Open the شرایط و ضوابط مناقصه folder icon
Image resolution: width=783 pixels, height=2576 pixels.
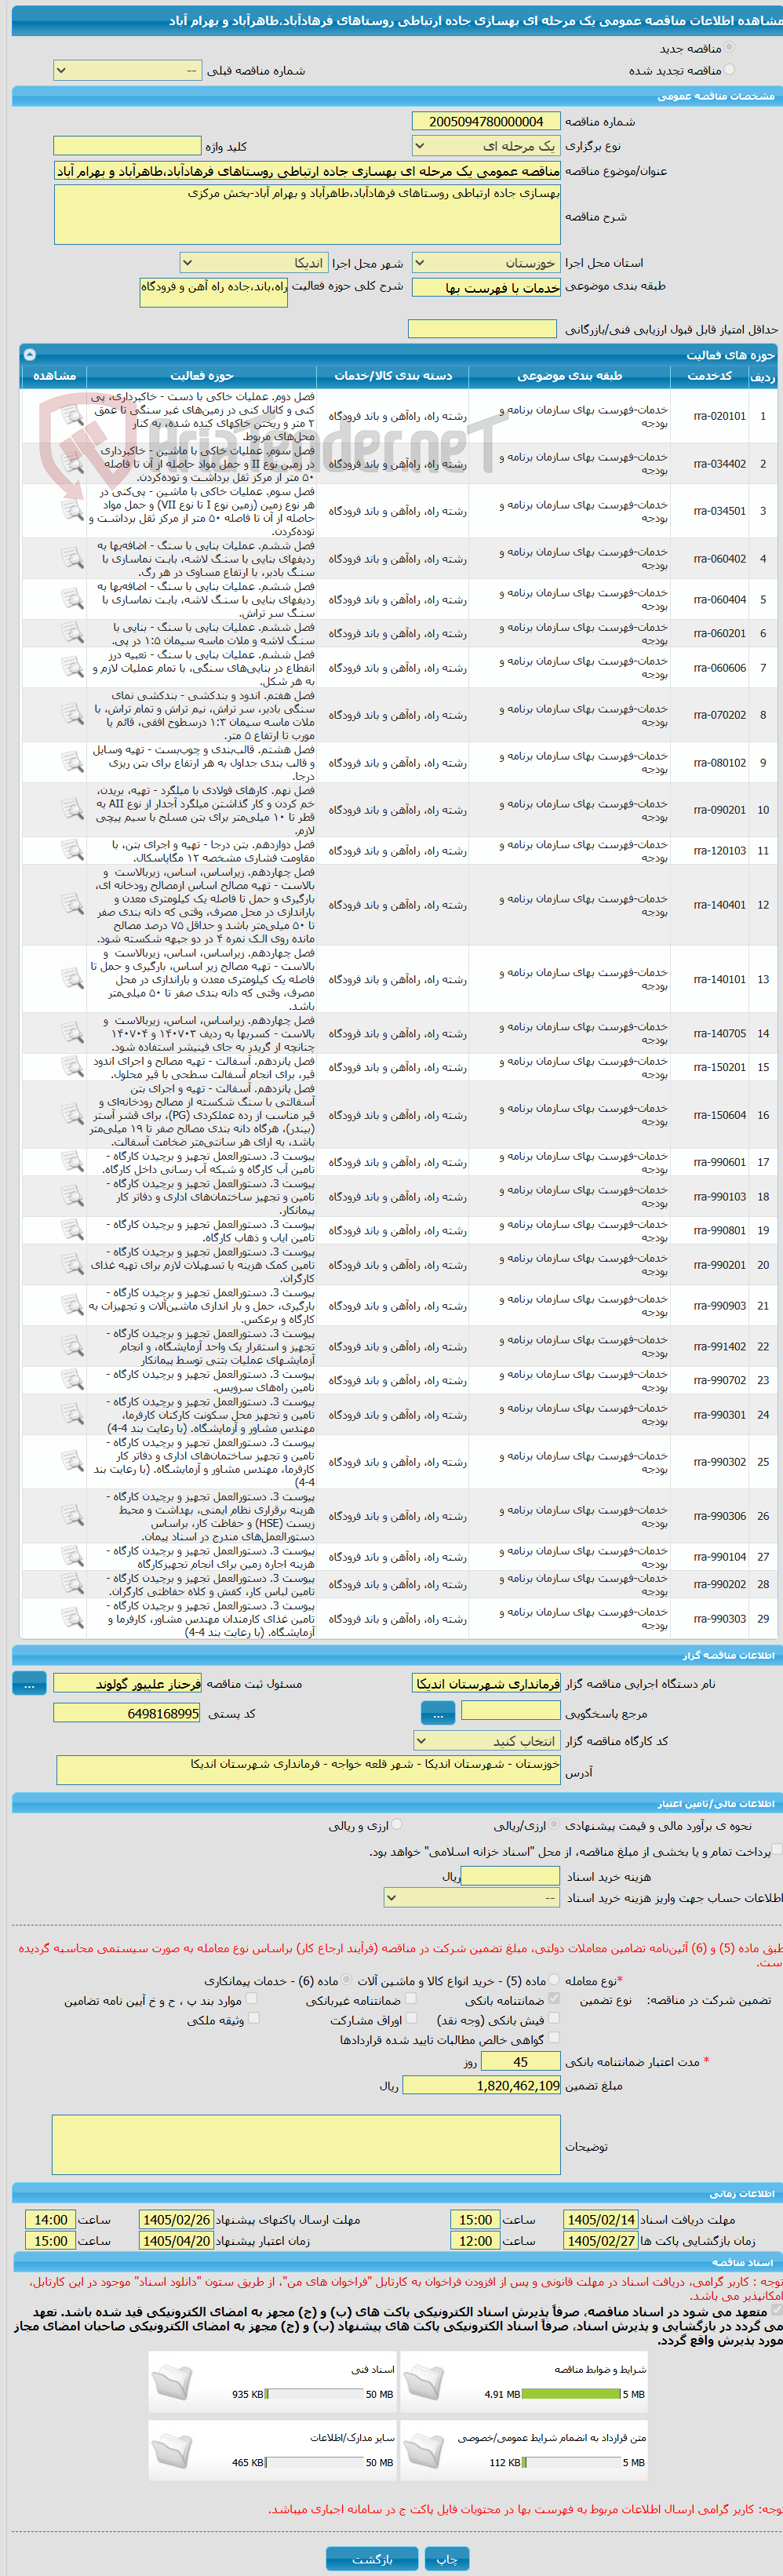coord(424,2381)
